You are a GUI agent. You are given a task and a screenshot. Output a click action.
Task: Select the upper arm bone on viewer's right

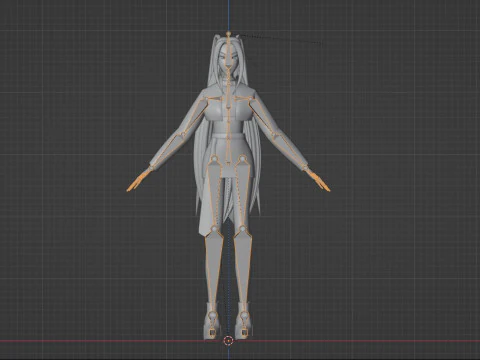(261, 116)
